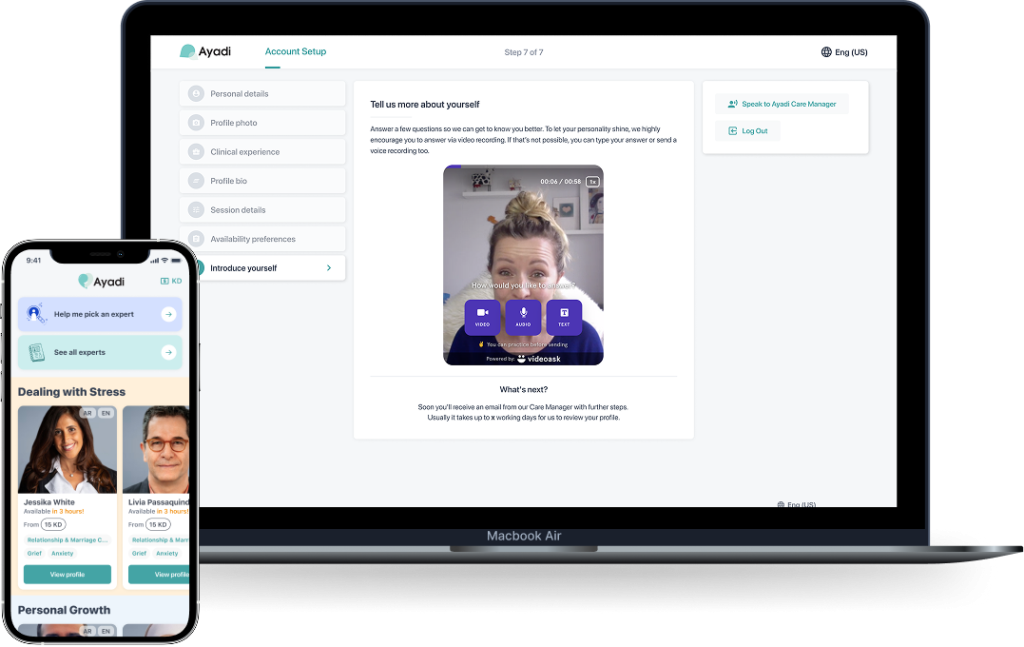
Task: Click the footer Eng (US) language link
Action: point(797,504)
